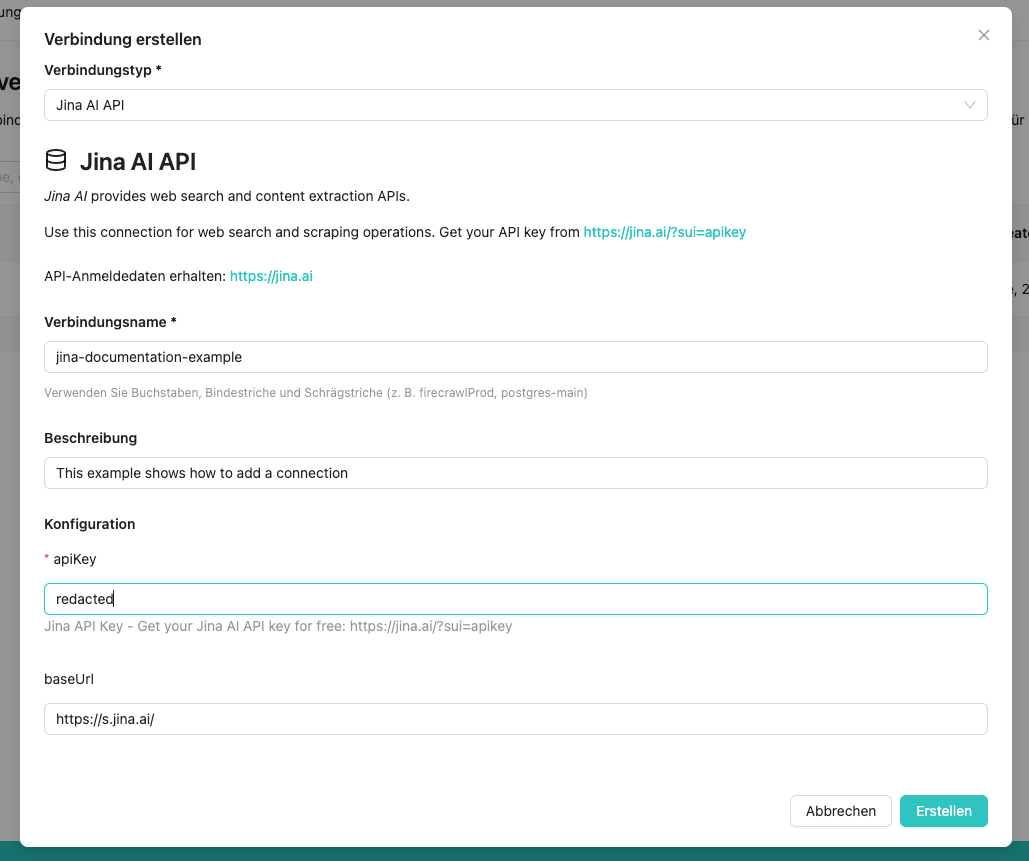The image size is (1029, 861).
Task: Click the 'API-Anmeldedaten erhalten:' text
Action: (x=135, y=276)
